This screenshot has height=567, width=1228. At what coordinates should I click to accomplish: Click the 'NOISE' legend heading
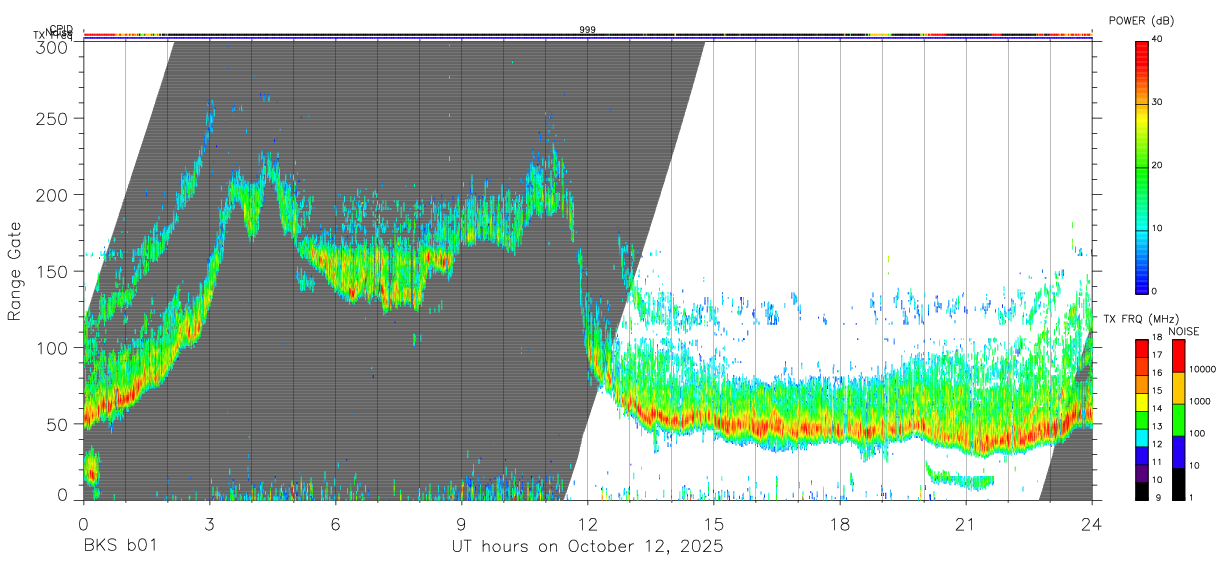1185,331
